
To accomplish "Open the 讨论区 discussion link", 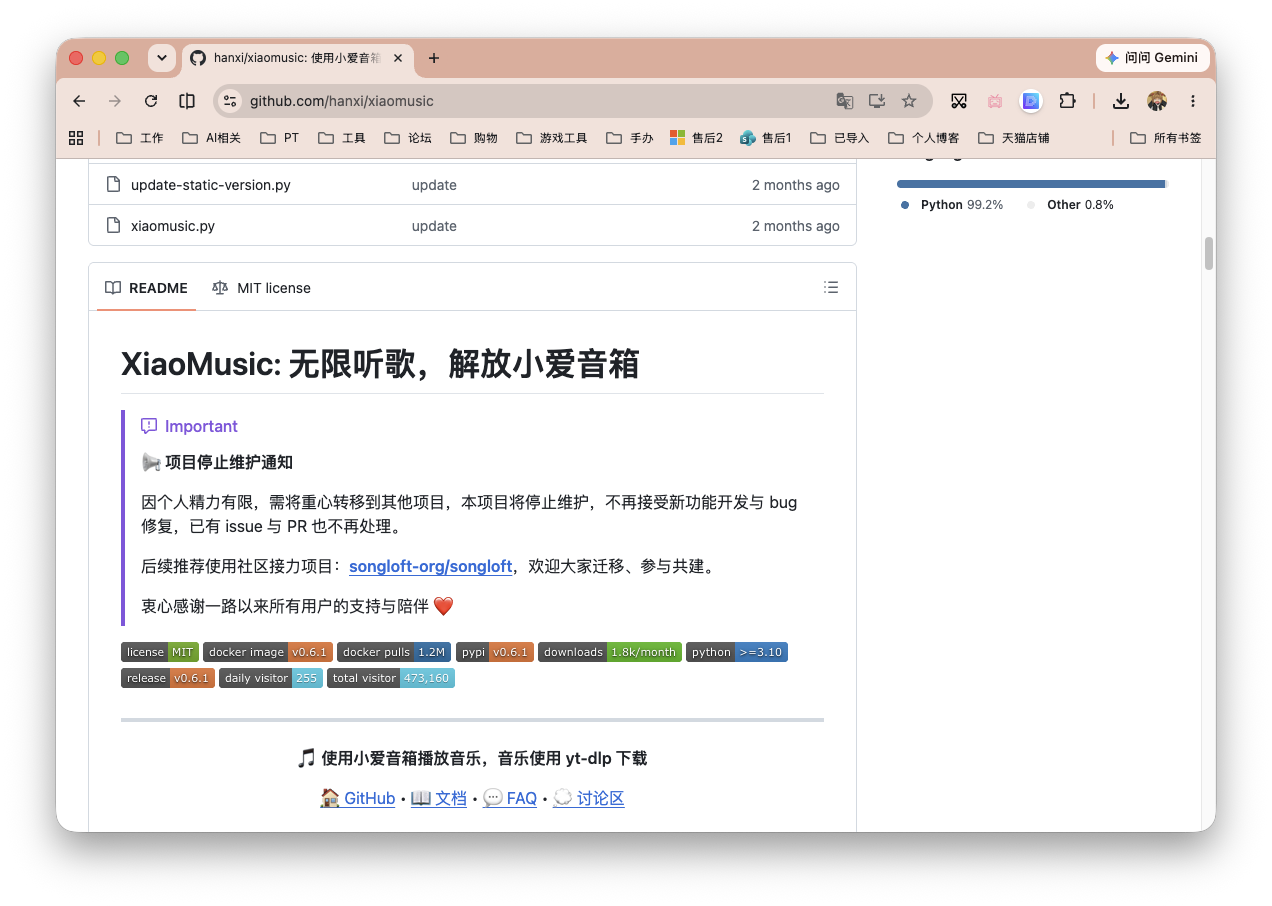I will (x=589, y=798).
